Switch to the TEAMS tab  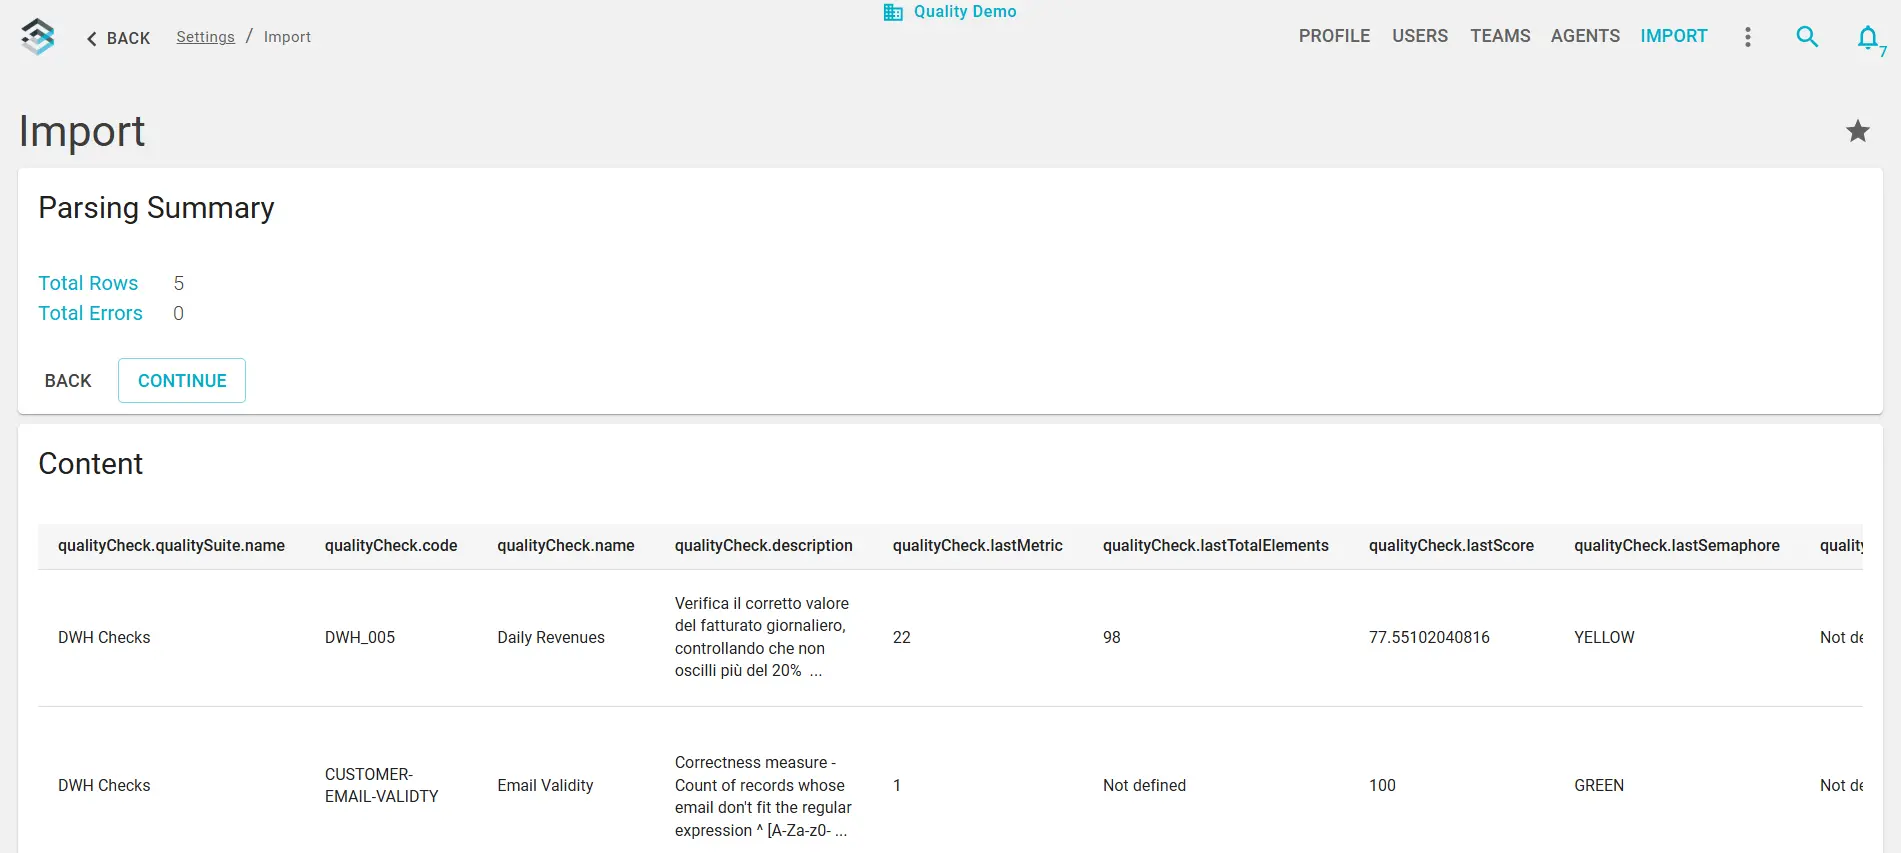(x=1500, y=36)
